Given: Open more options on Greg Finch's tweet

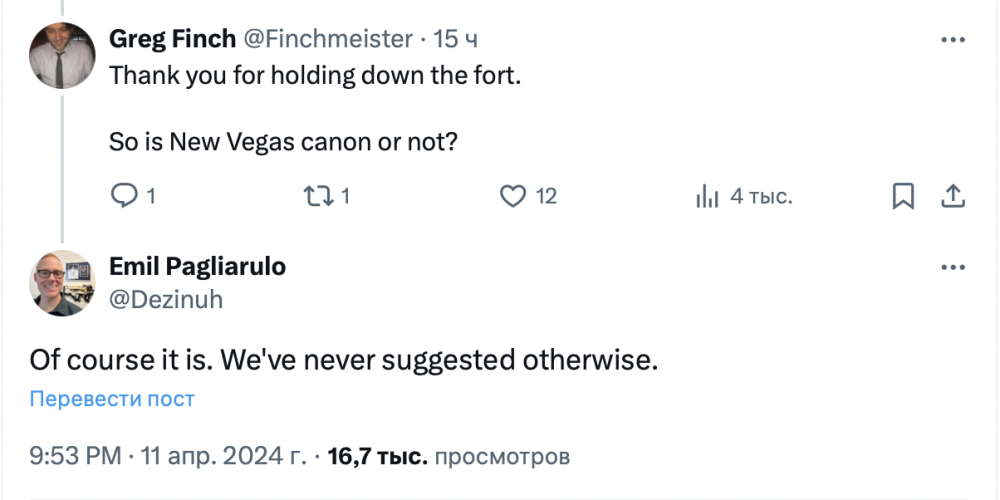Looking at the screenshot, I should click(953, 40).
